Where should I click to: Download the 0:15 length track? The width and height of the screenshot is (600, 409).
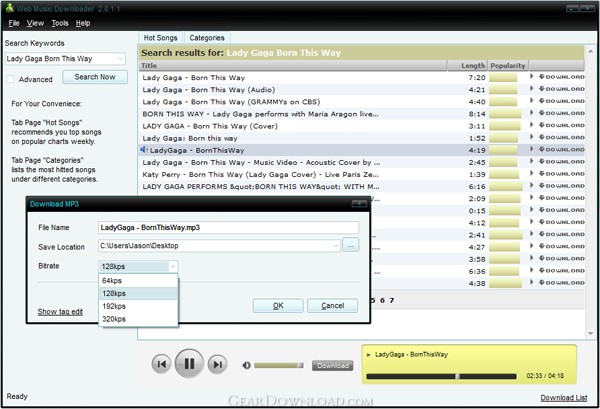tap(561, 210)
